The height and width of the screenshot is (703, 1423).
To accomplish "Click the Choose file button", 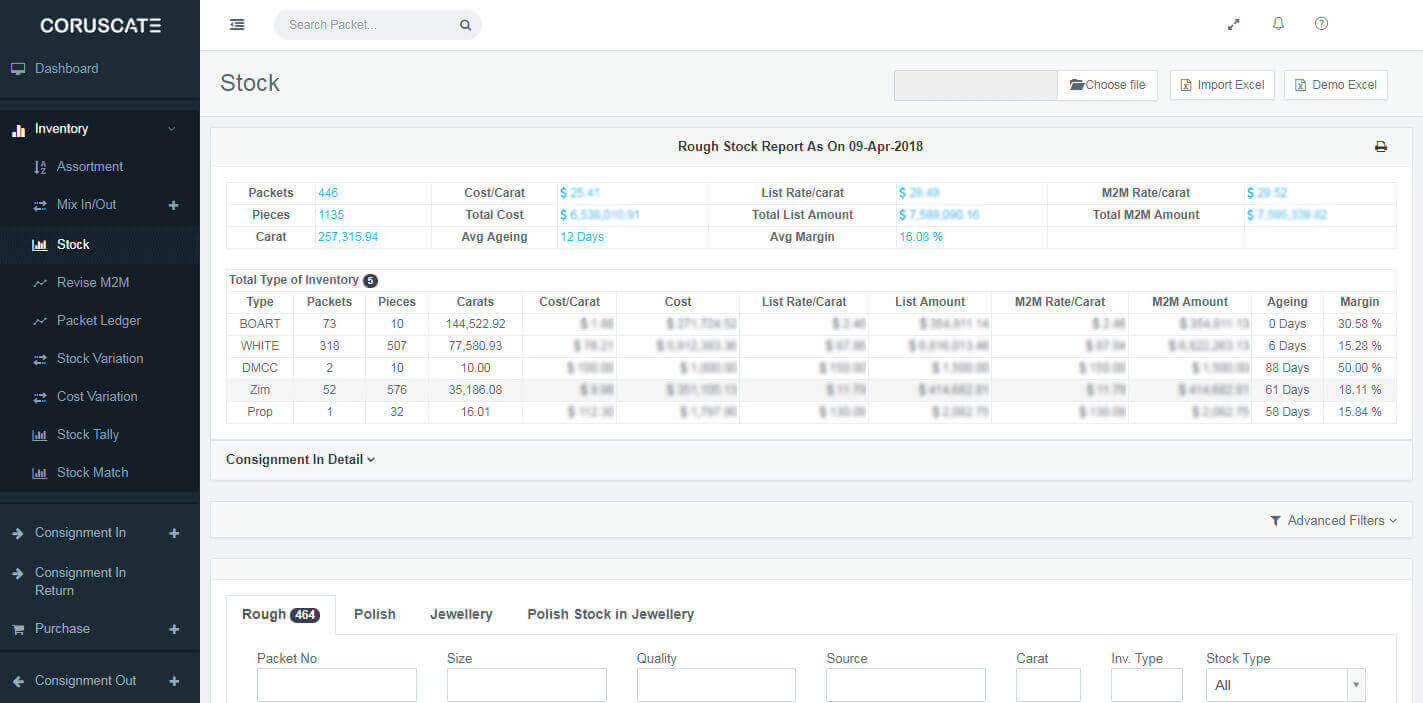I will pos(1107,85).
